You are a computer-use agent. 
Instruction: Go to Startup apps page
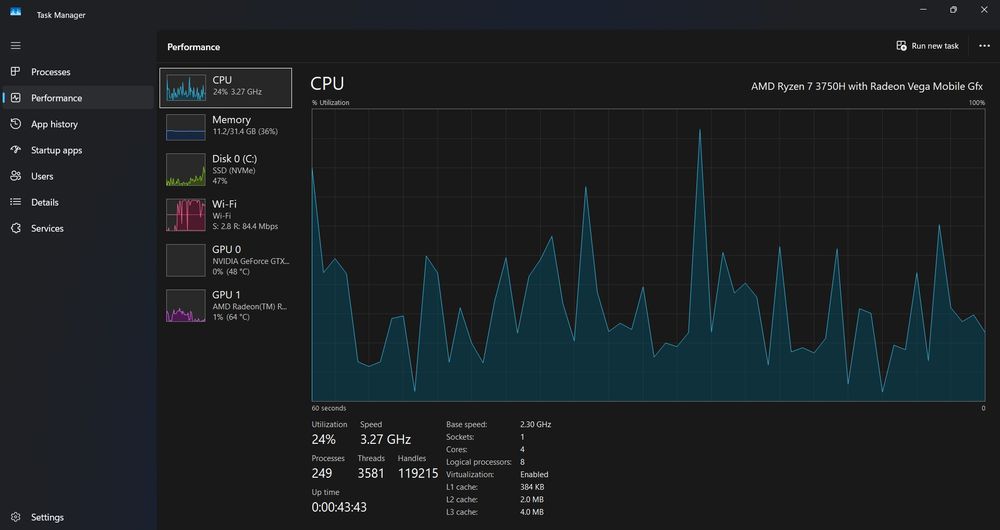click(x=57, y=151)
